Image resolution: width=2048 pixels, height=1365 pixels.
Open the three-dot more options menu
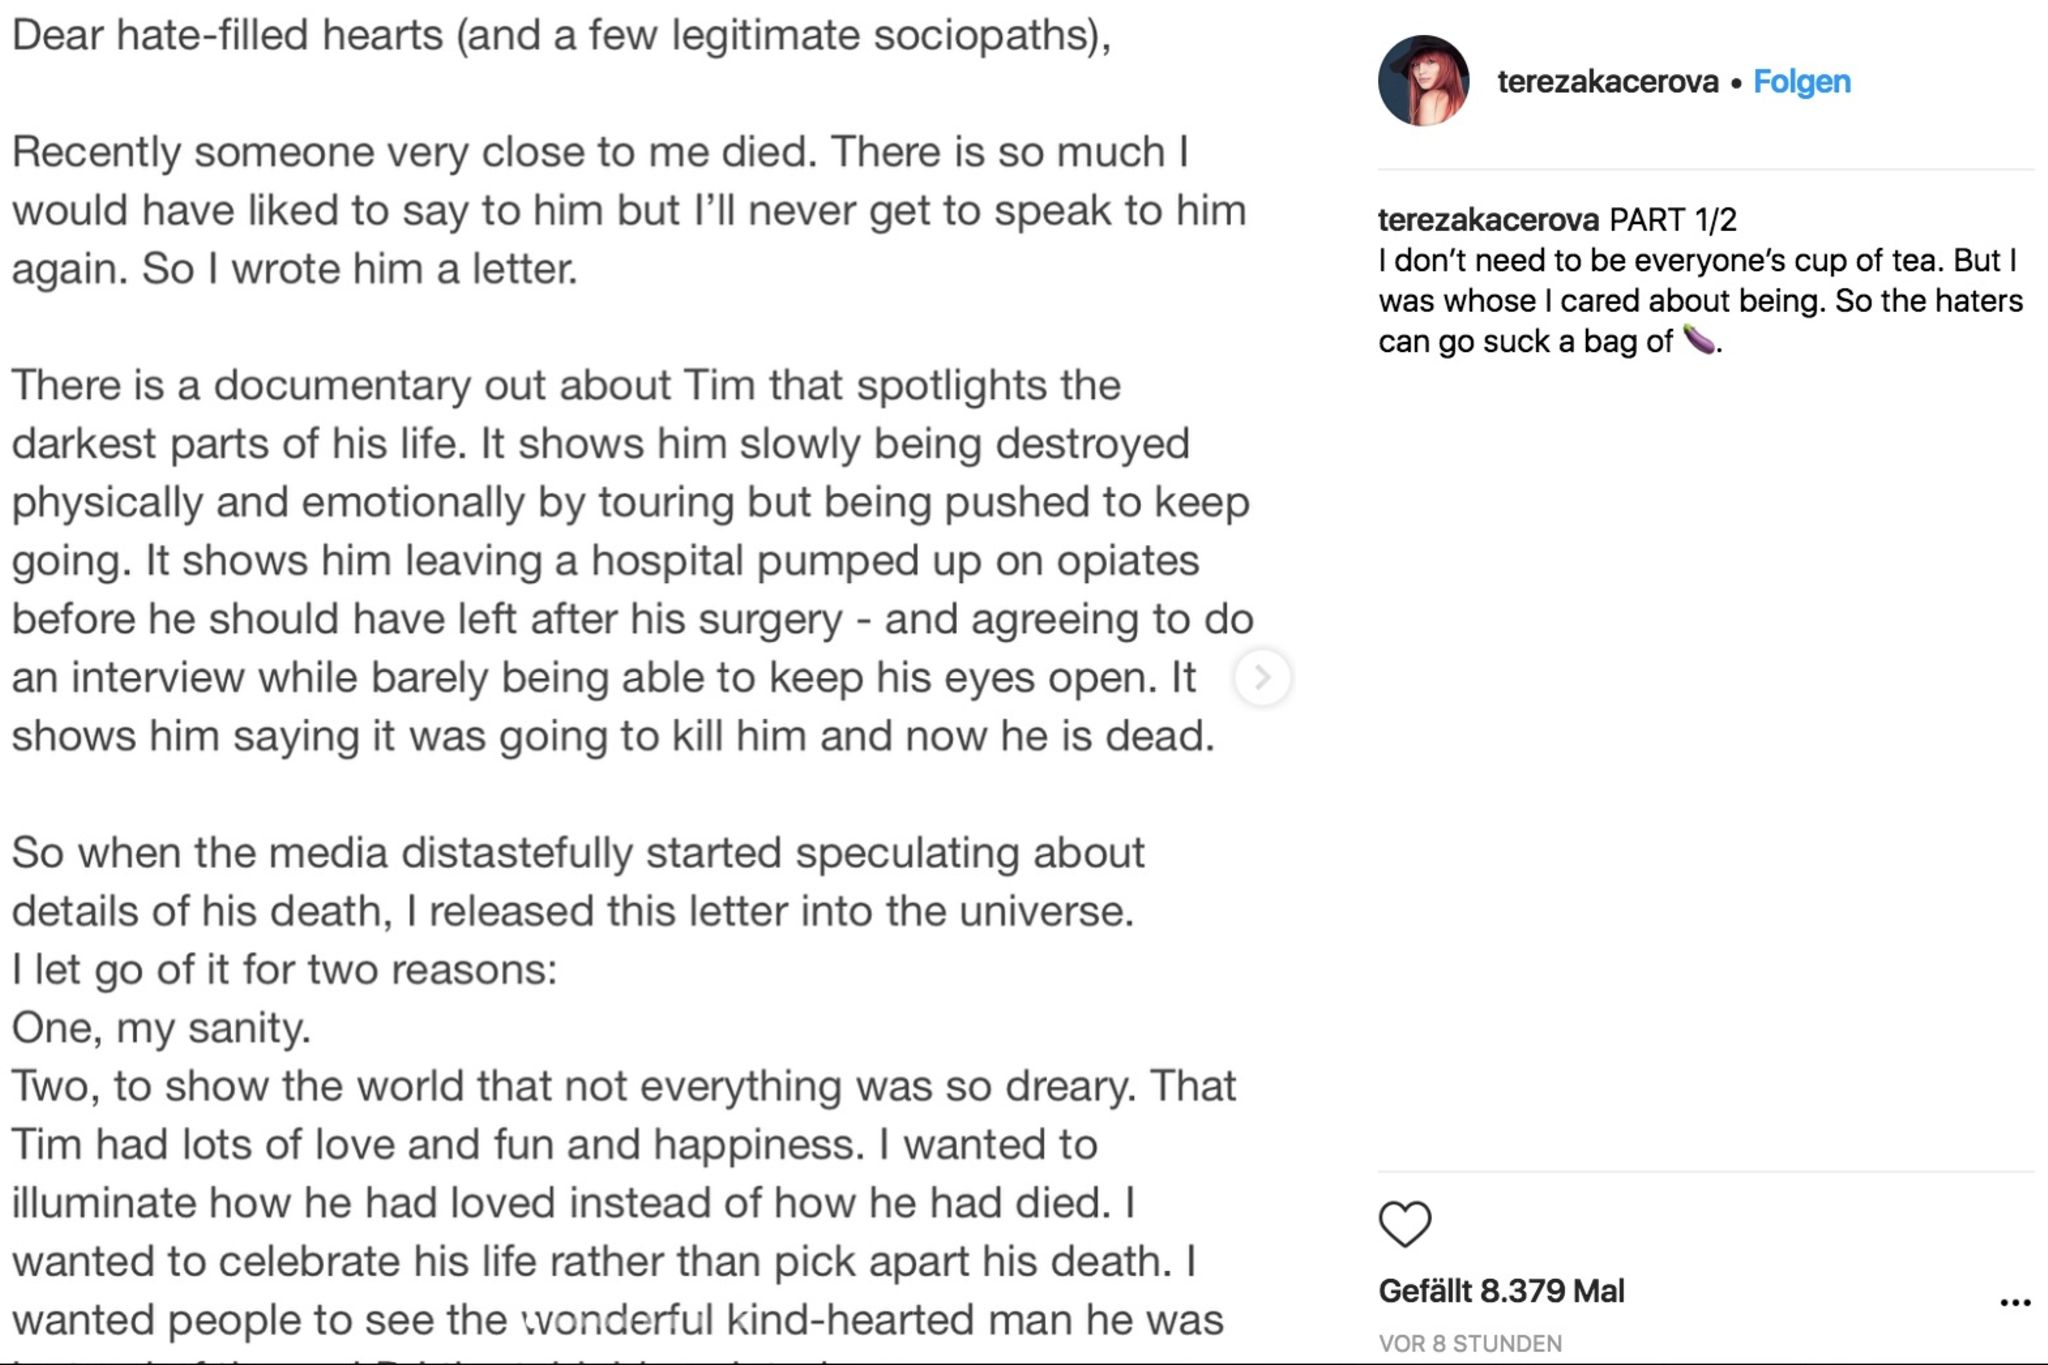(x=2014, y=1302)
